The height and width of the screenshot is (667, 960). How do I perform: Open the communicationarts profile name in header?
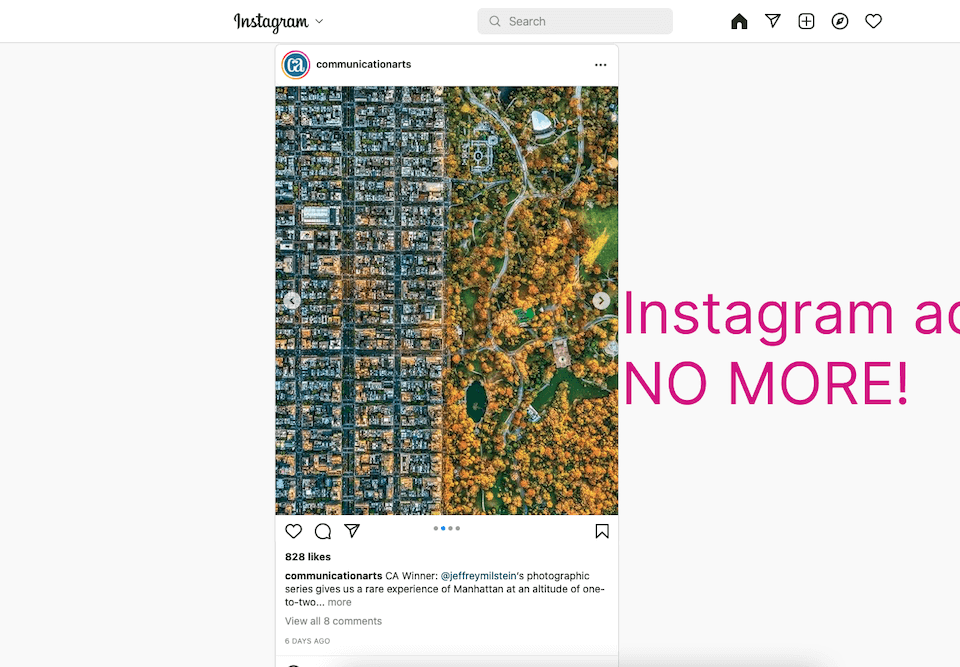click(x=364, y=64)
